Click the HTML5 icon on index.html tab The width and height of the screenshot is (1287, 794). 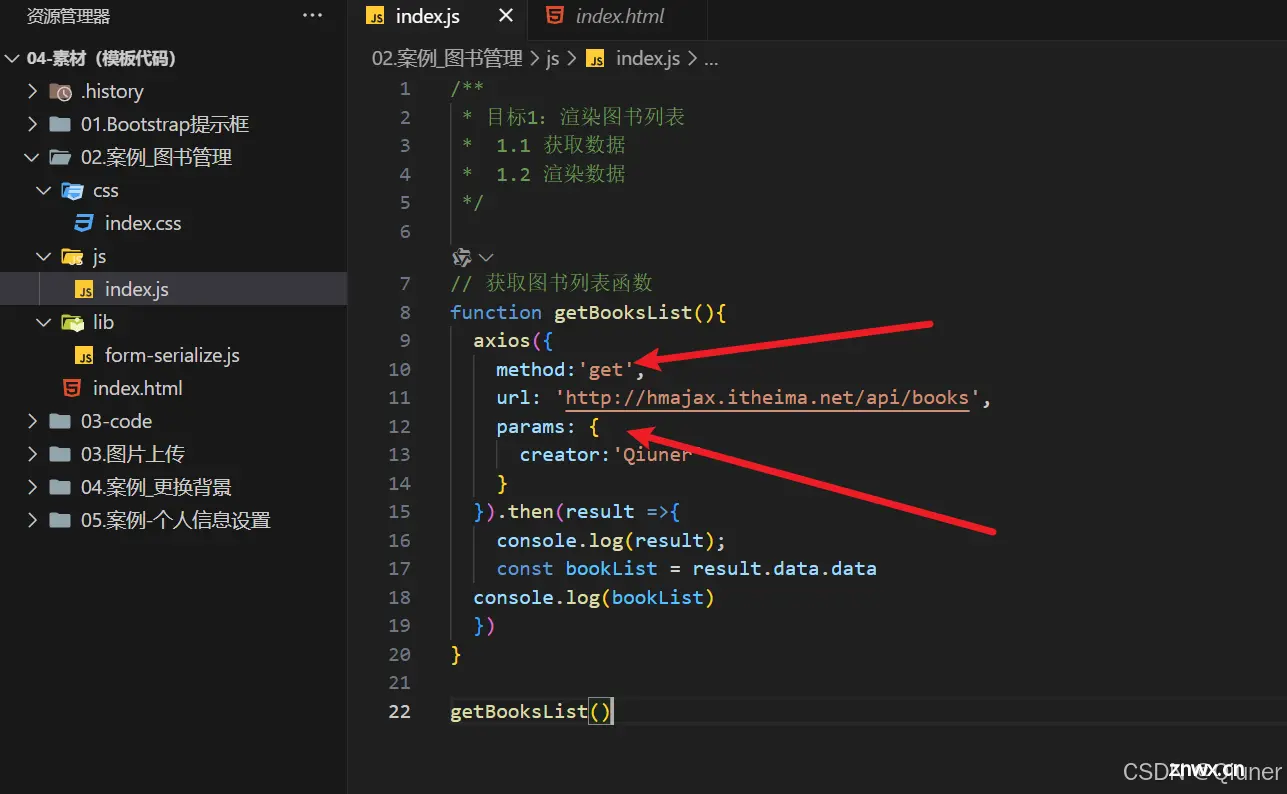coord(555,16)
